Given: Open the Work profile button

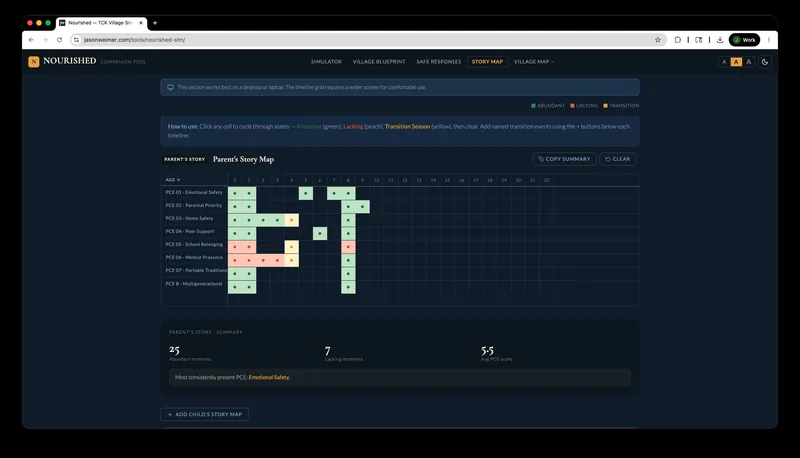Looking at the screenshot, I should point(744,40).
